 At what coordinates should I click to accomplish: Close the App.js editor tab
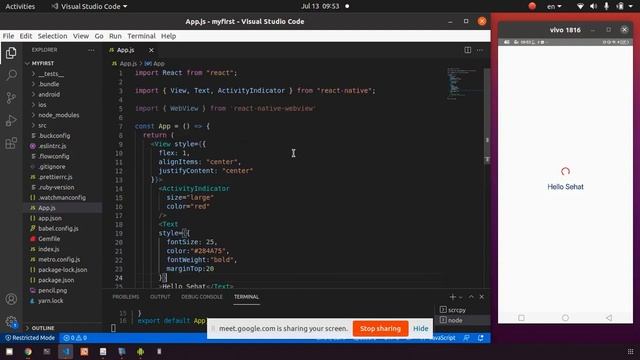pyautogui.click(x=151, y=50)
